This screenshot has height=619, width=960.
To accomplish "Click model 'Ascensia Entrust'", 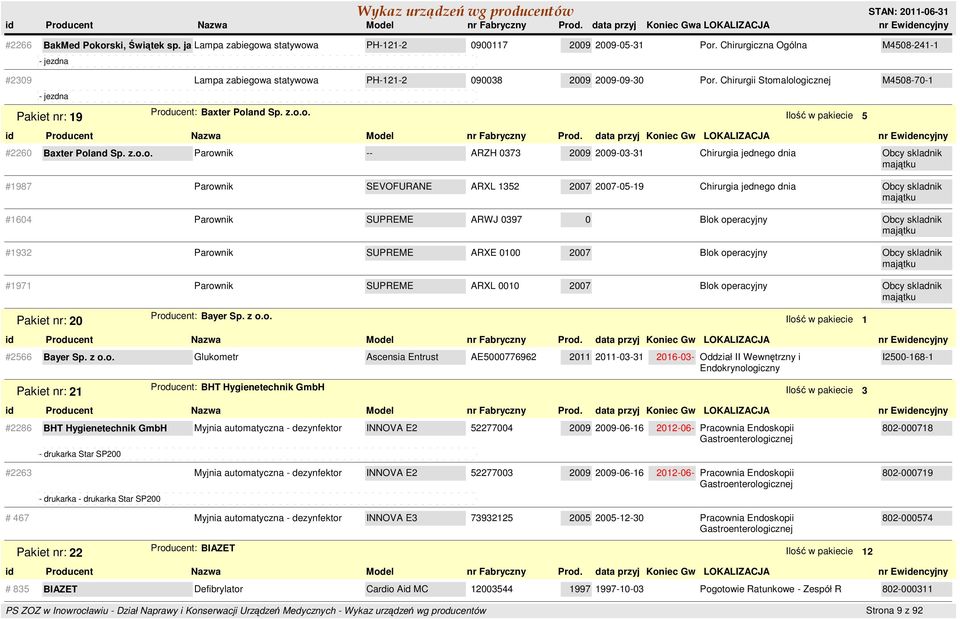I will coord(402,357).
